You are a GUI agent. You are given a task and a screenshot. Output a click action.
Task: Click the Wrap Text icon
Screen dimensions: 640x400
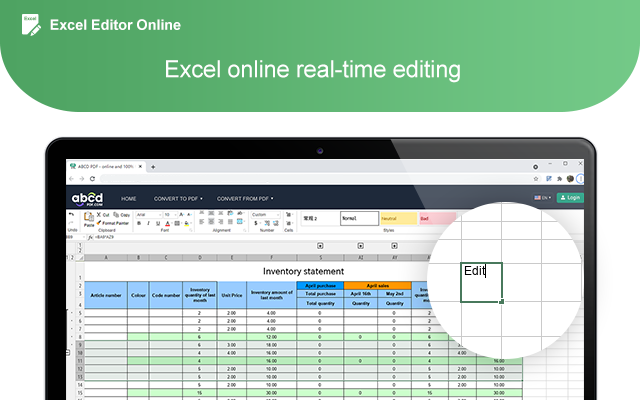coord(230,213)
